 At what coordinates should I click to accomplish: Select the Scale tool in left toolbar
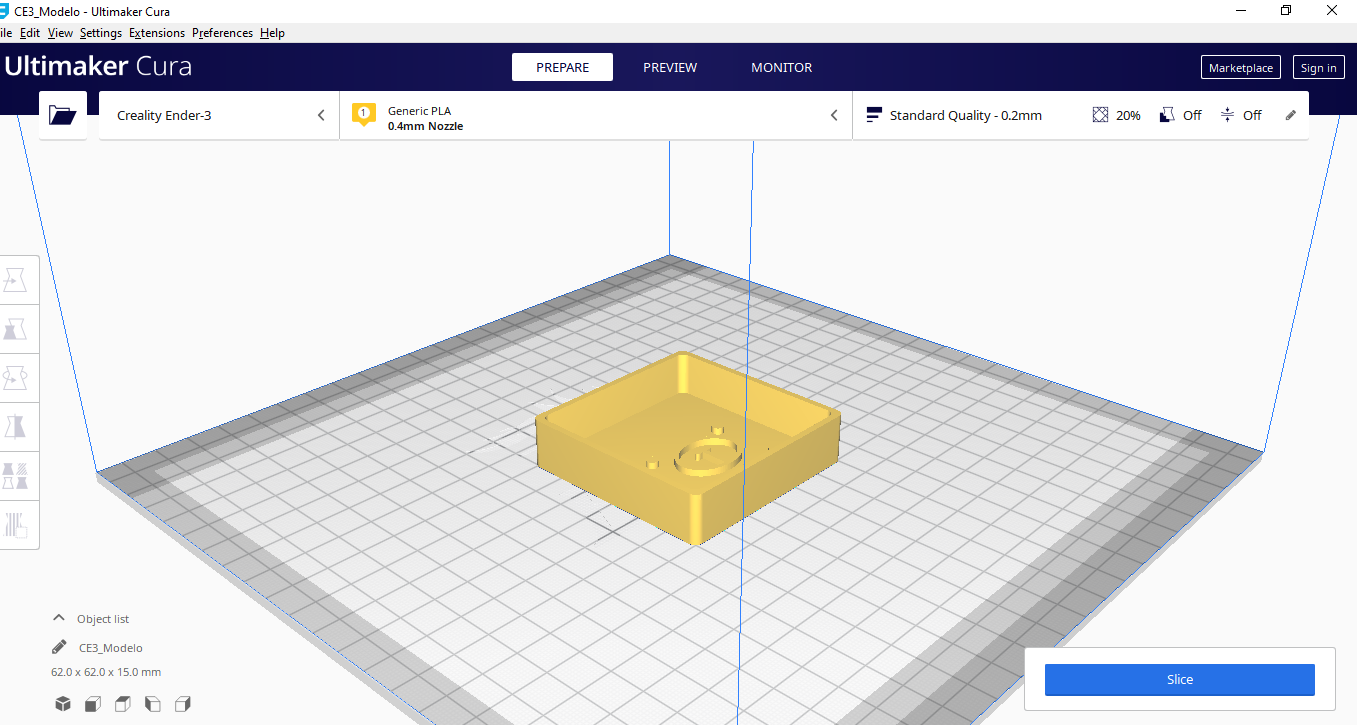(16, 330)
